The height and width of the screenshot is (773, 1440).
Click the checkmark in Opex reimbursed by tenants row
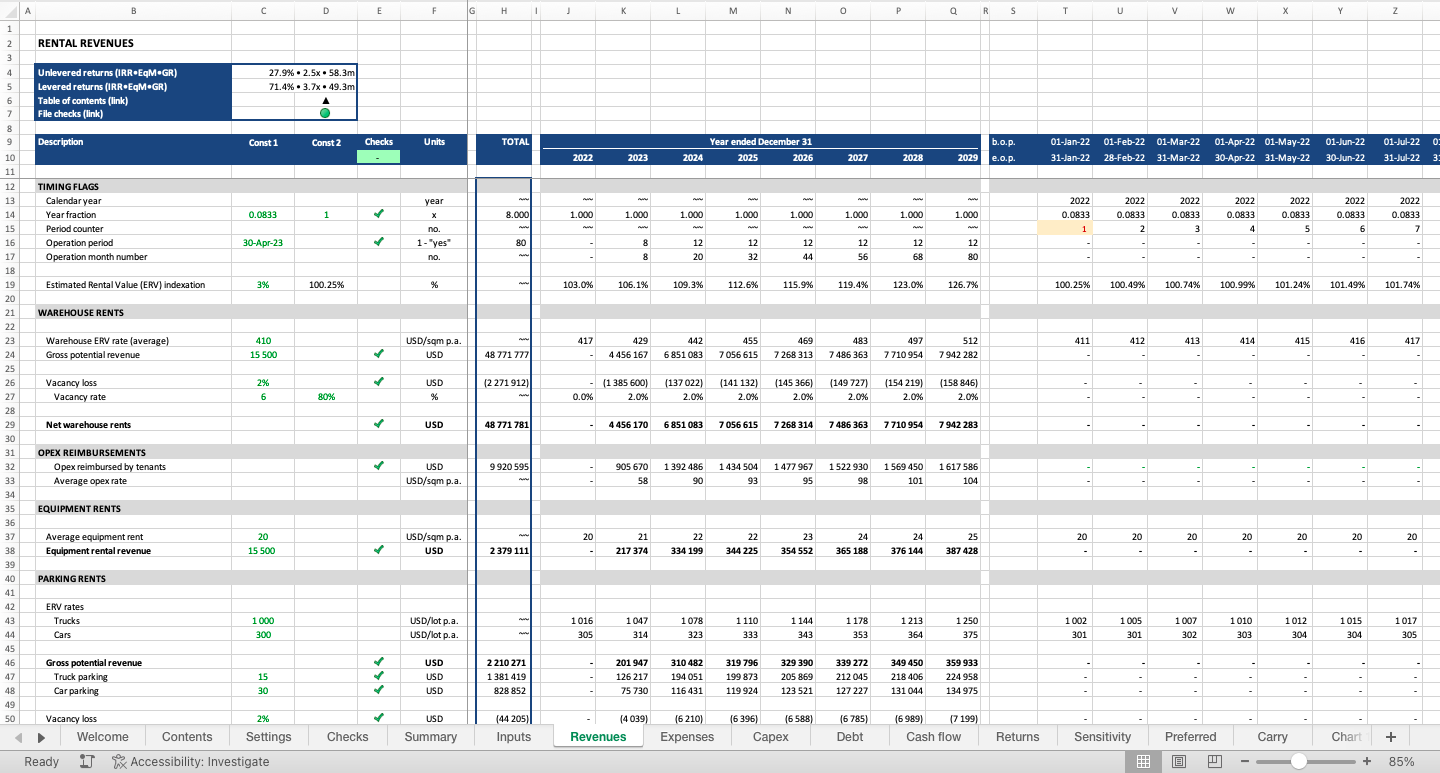pos(379,466)
